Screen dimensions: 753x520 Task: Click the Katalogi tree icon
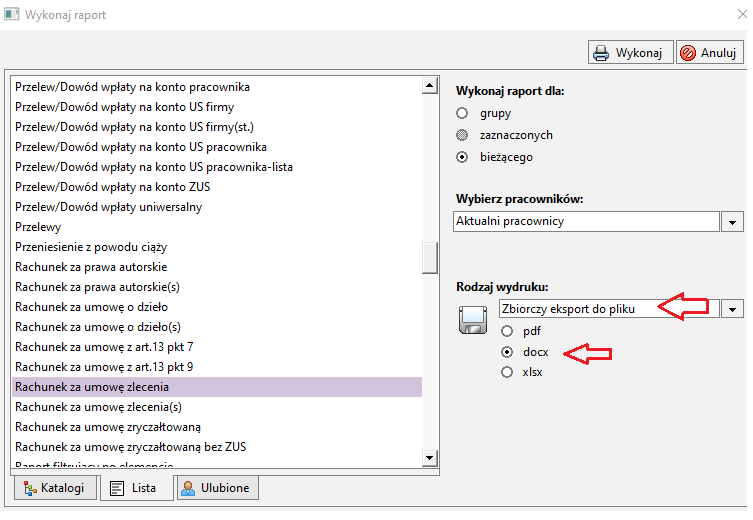[30, 488]
